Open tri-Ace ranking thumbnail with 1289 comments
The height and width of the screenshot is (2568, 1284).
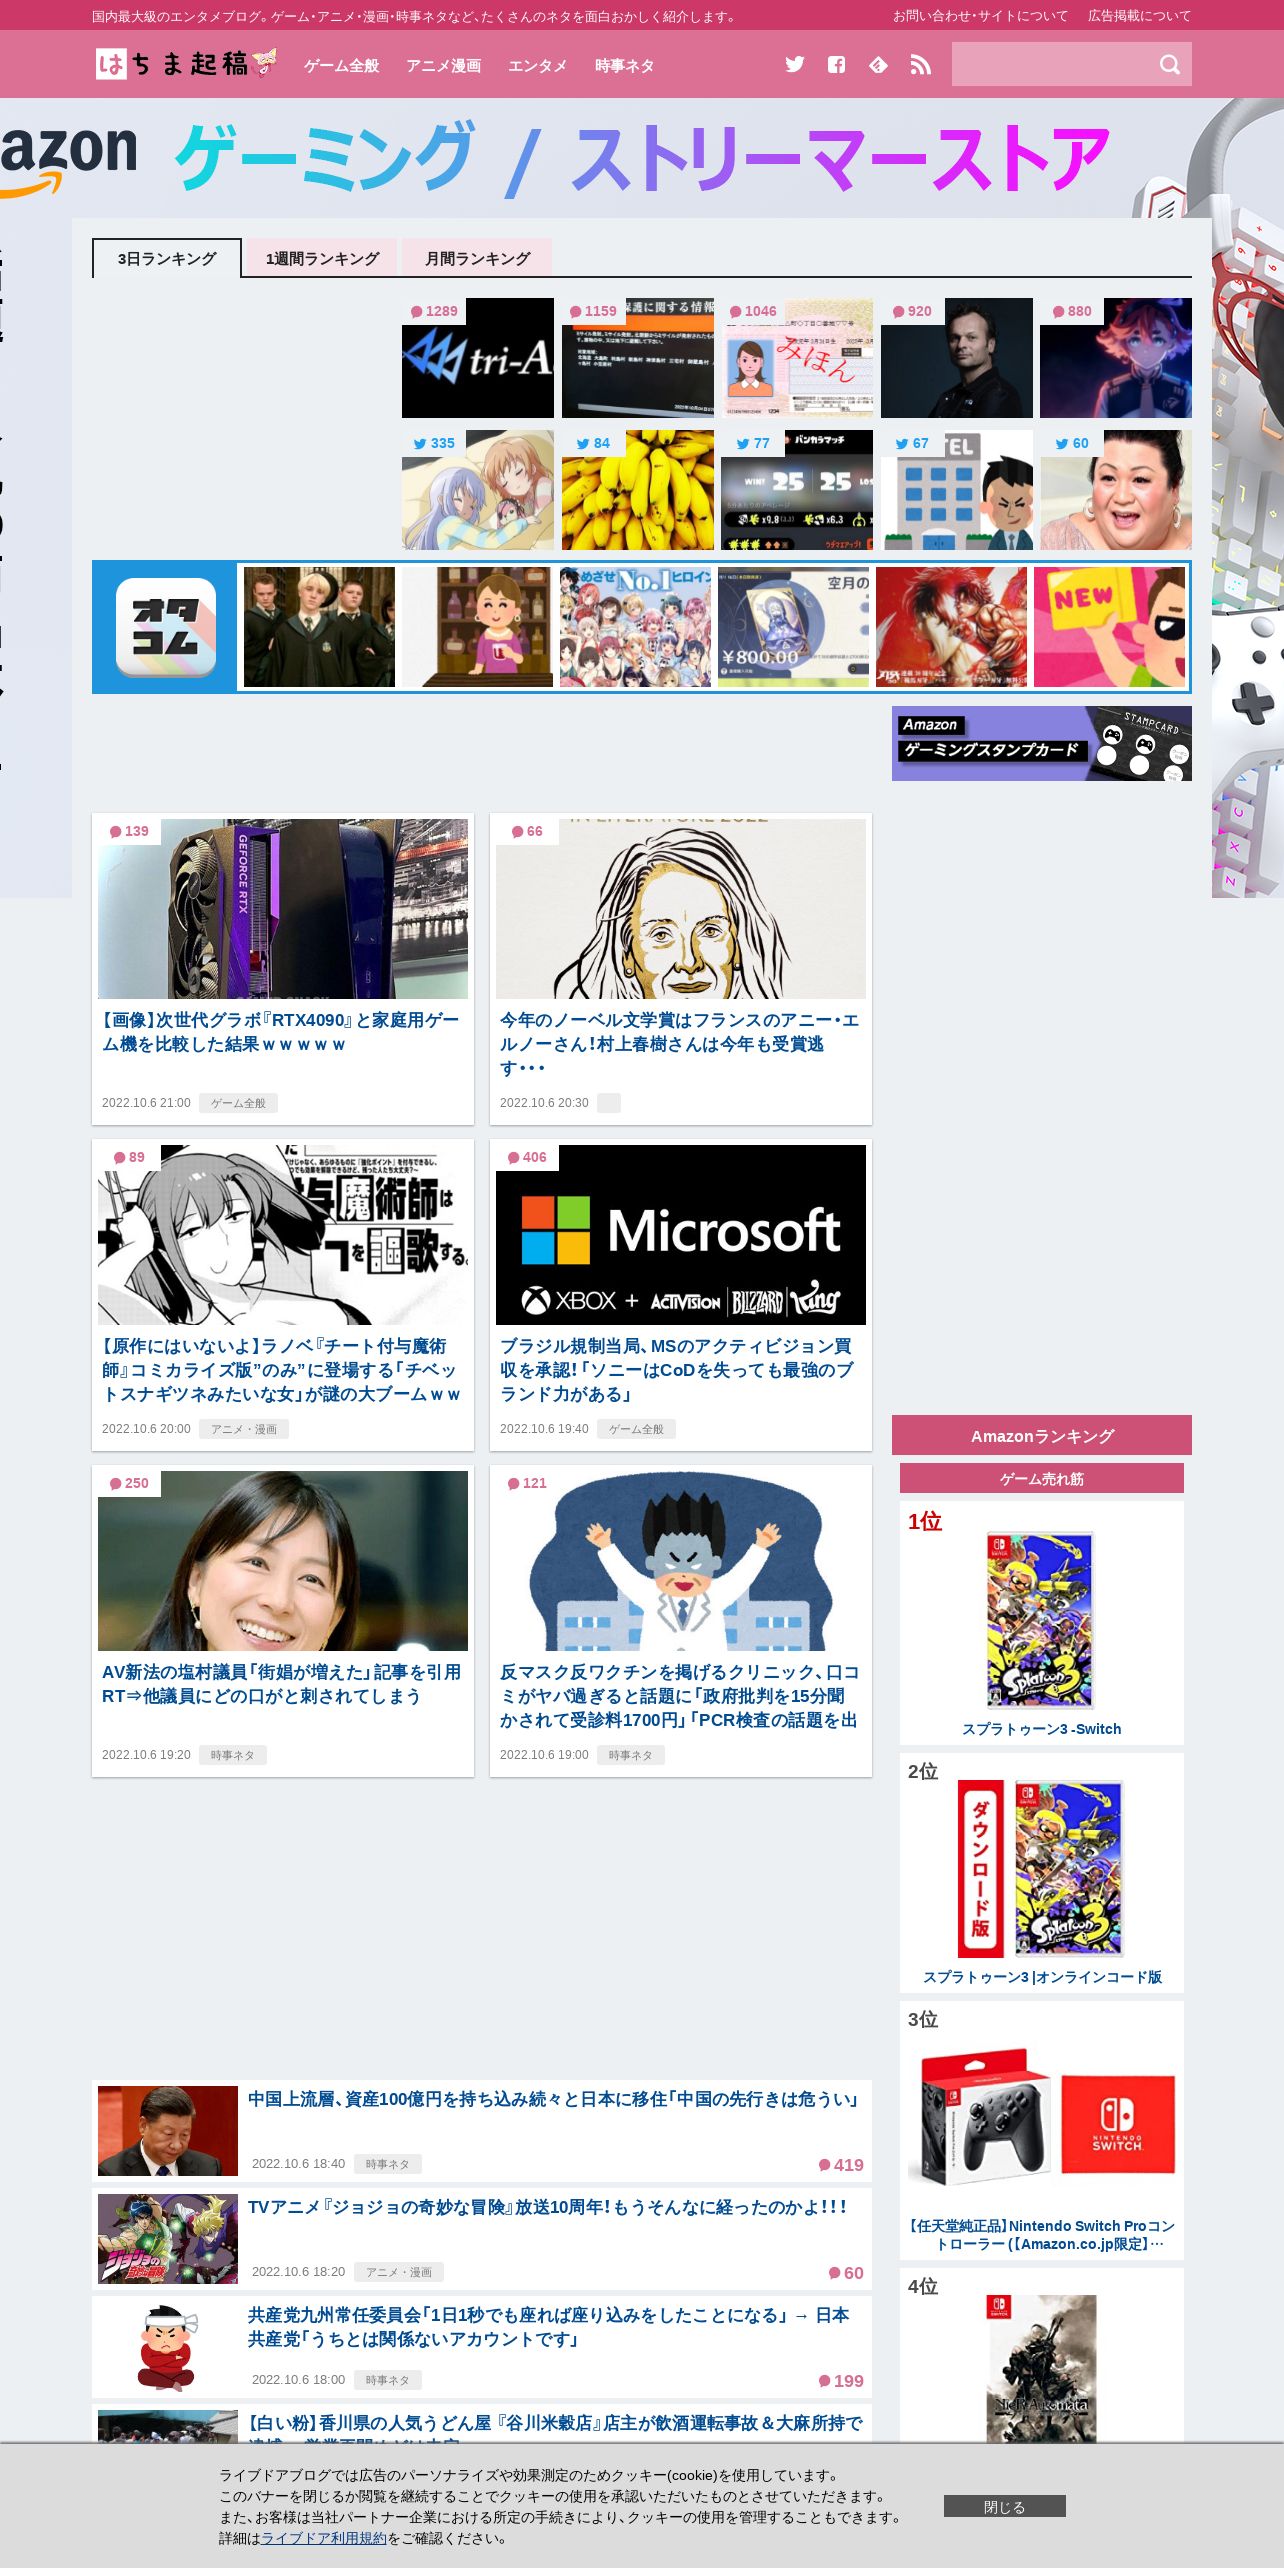pos(478,358)
